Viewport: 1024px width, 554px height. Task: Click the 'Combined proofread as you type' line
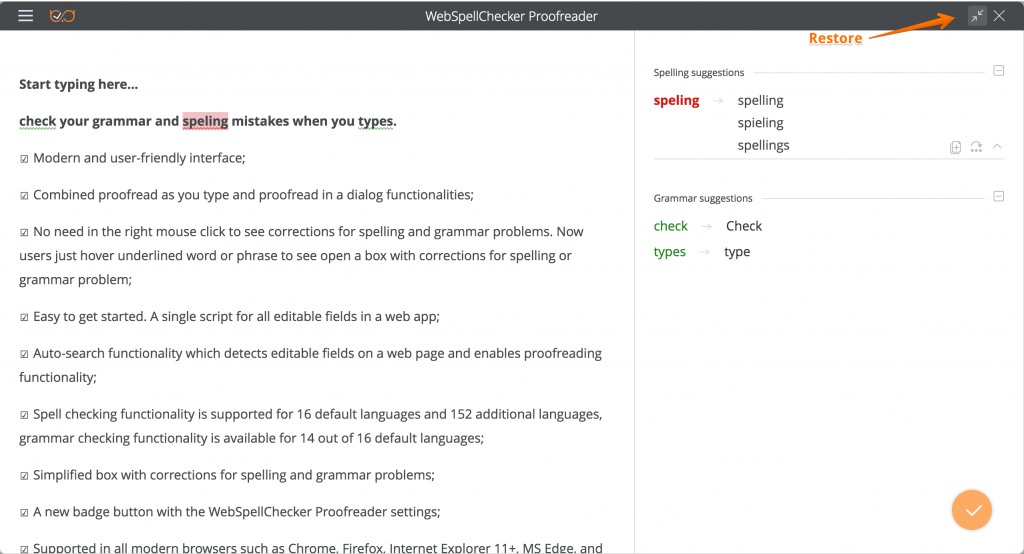[246, 195]
